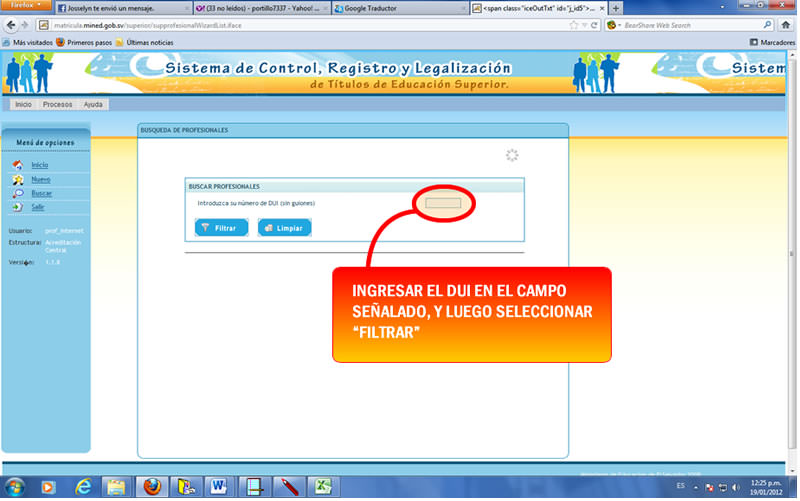Open the Procesos menu
The height and width of the screenshot is (501, 800).
pos(57,104)
